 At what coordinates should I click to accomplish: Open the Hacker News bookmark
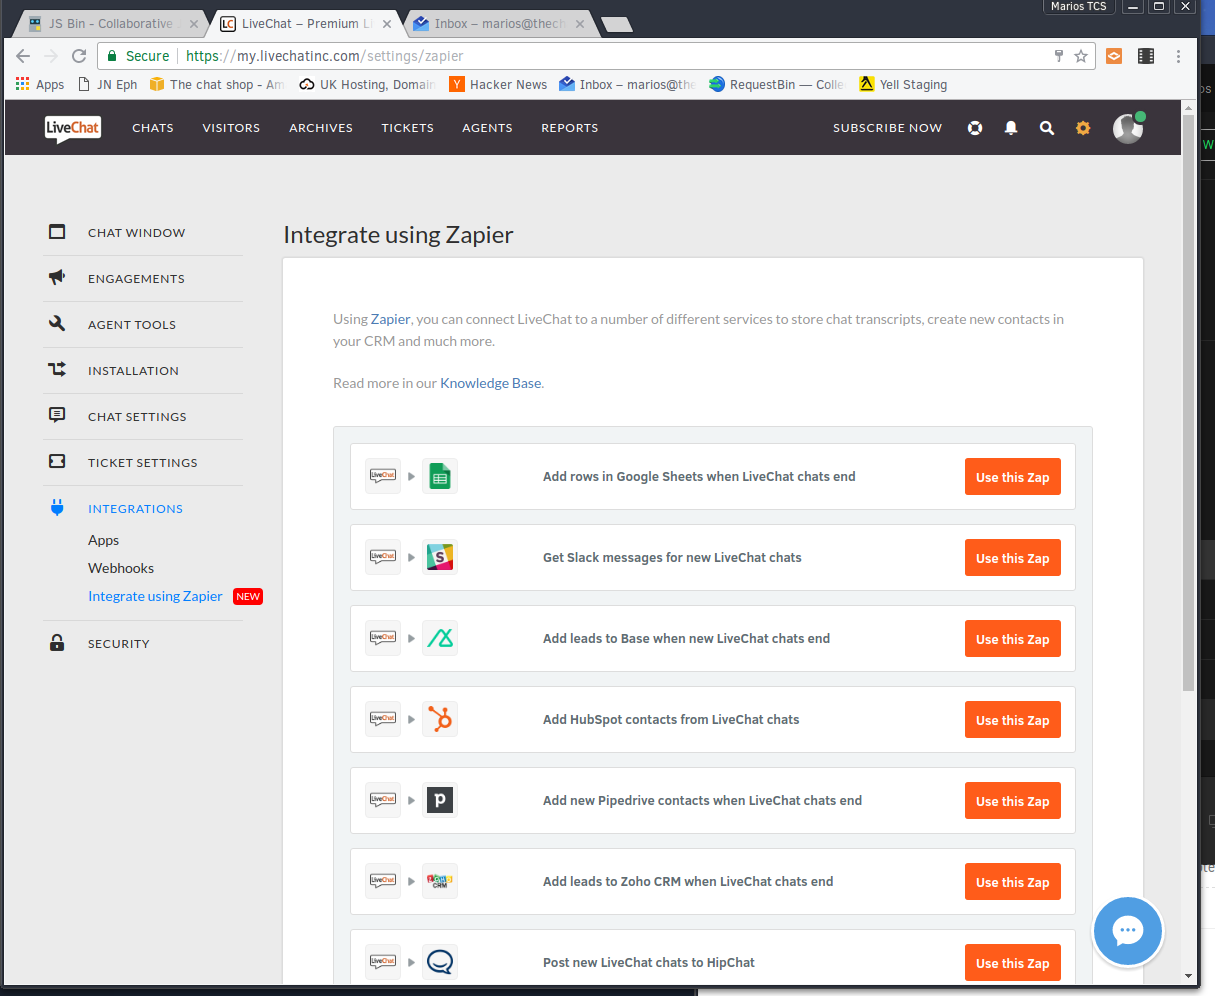(498, 85)
